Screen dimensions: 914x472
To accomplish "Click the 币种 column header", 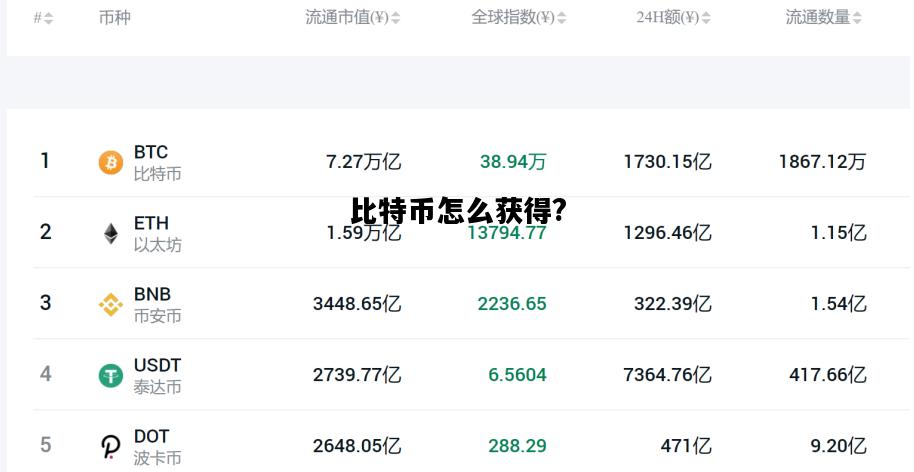I will [x=115, y=17].
